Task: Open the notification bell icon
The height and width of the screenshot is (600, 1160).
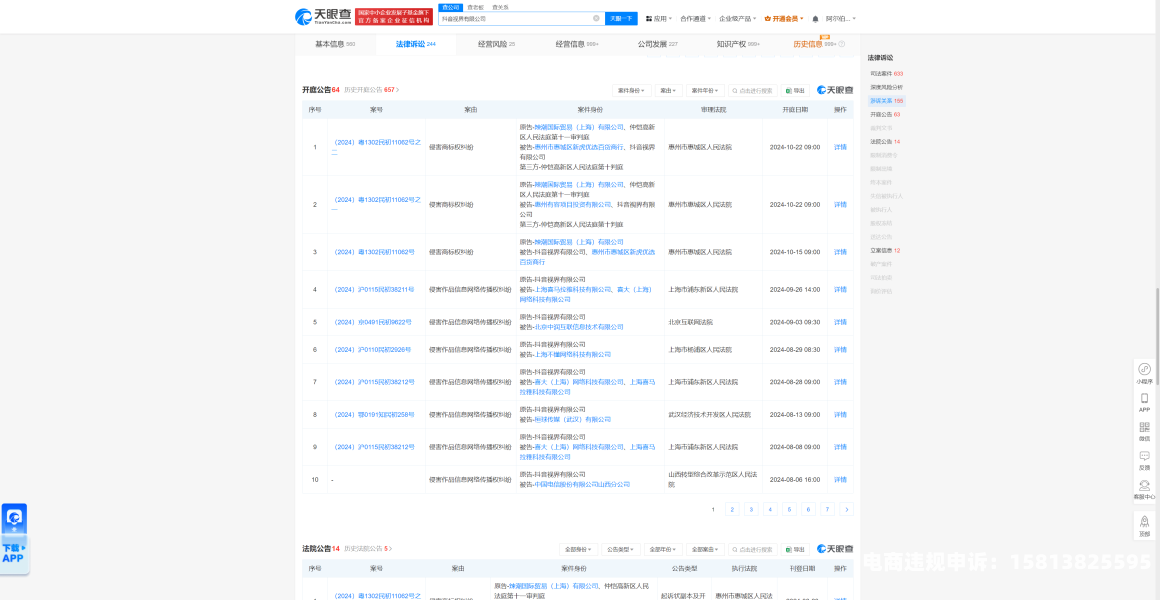Action: click(x=815, y=18)
